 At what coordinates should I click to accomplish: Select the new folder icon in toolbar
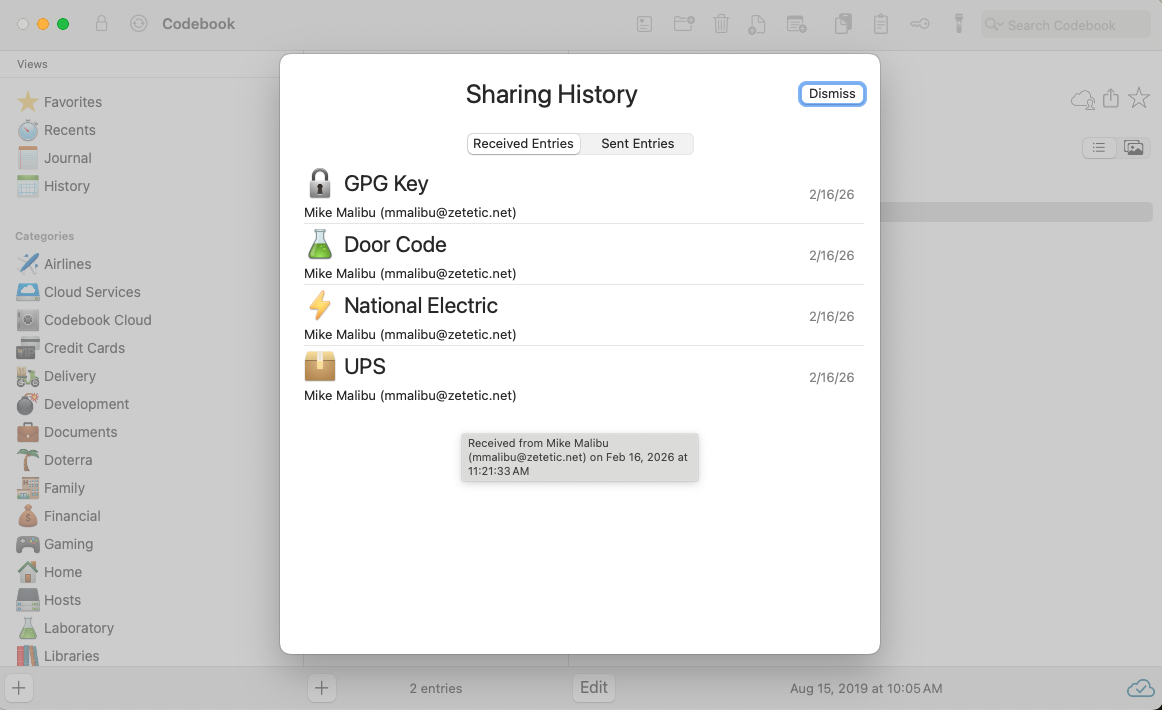click(x=684, y=23)
